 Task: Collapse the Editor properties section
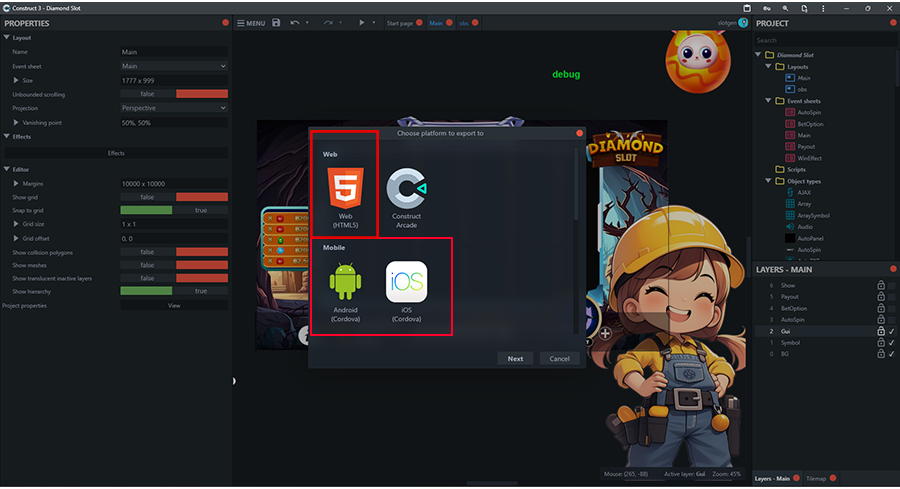(7, 169)
